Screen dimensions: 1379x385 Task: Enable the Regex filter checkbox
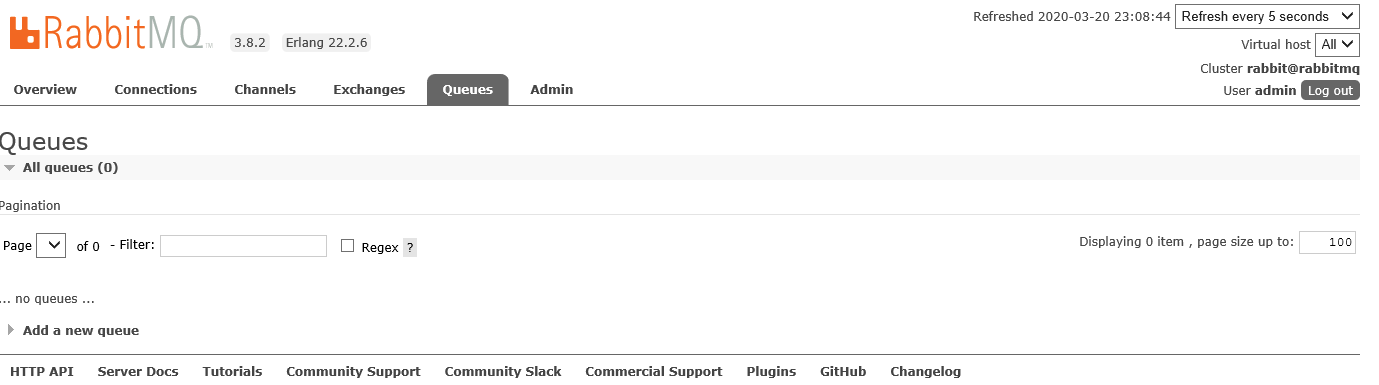[x=347, y=246]
